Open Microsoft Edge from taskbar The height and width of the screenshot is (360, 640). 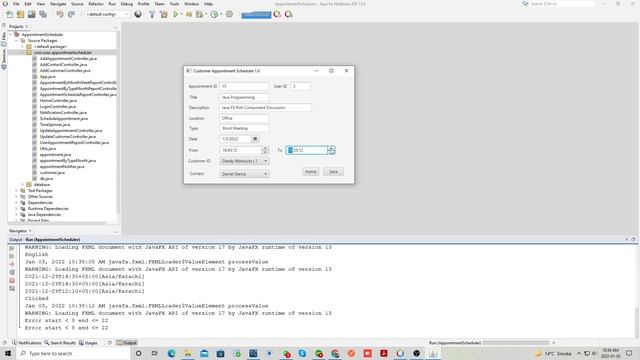tap(171, 353)
